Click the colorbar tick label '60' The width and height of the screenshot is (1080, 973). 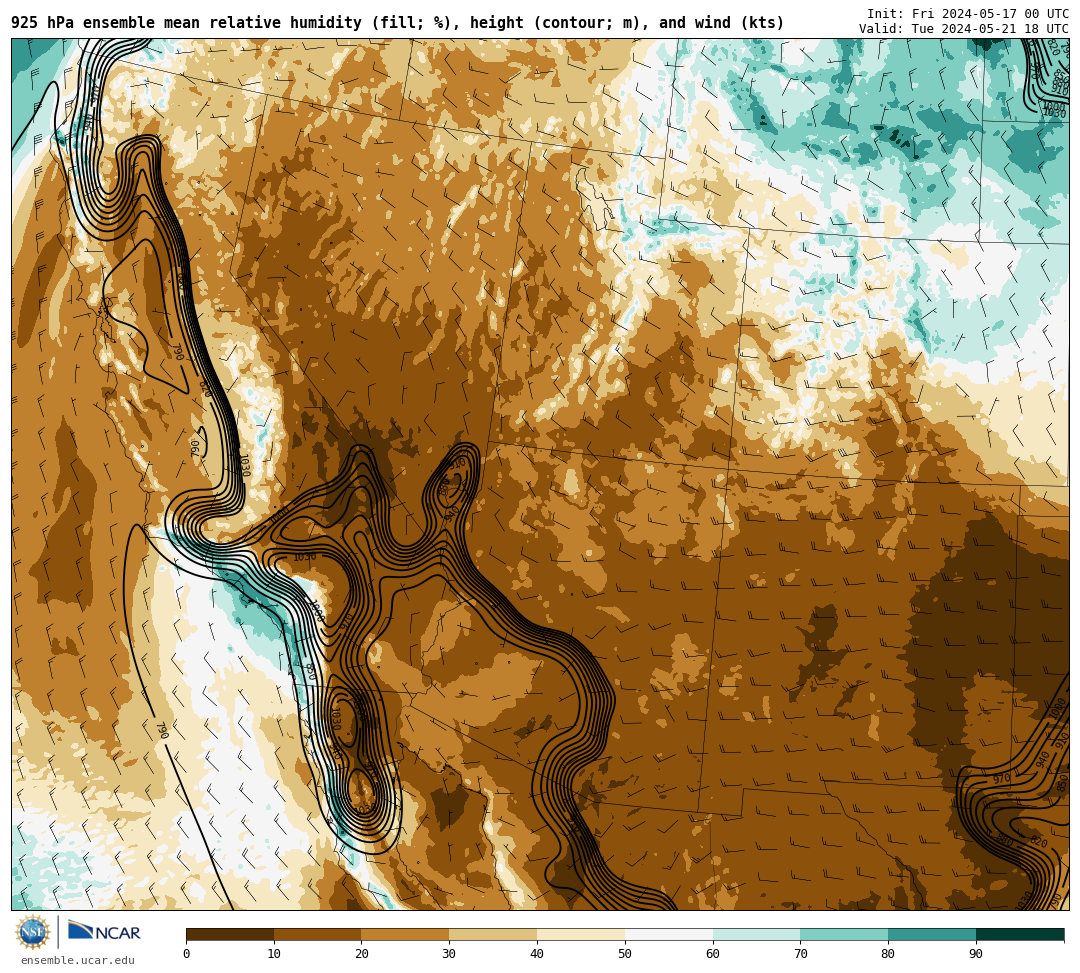pyautogui.click(x=713, y=954)
